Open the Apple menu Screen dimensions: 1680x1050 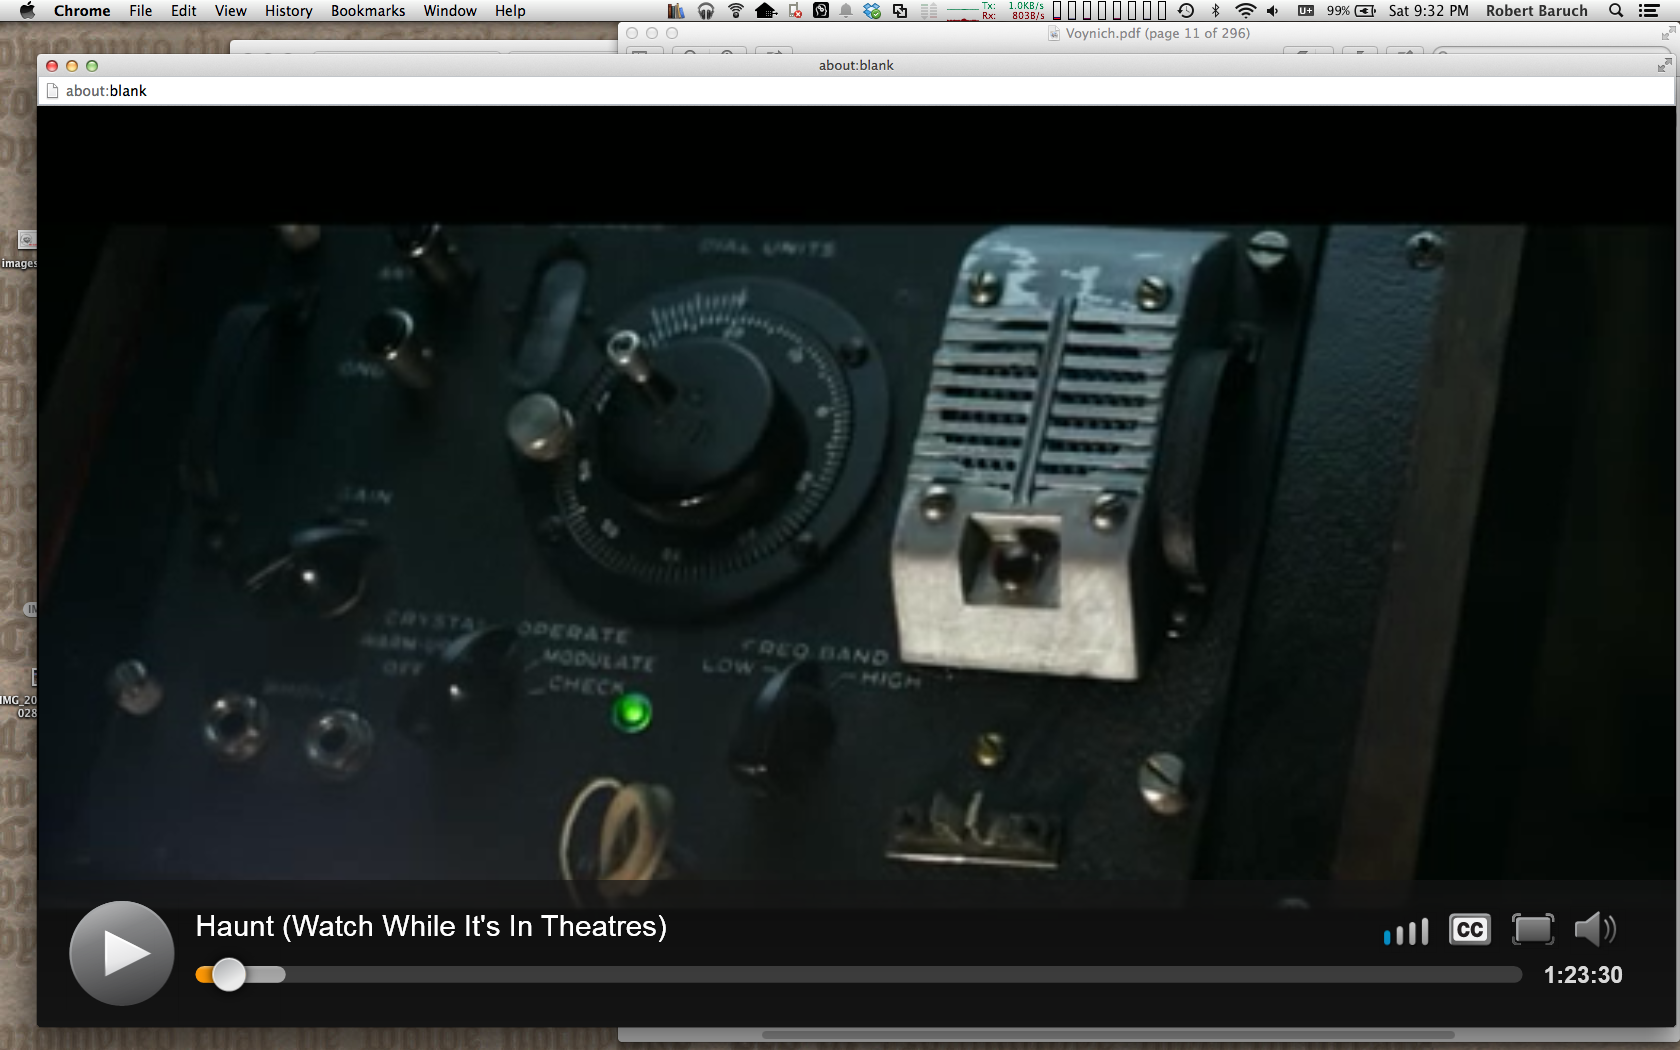[27, 11]
